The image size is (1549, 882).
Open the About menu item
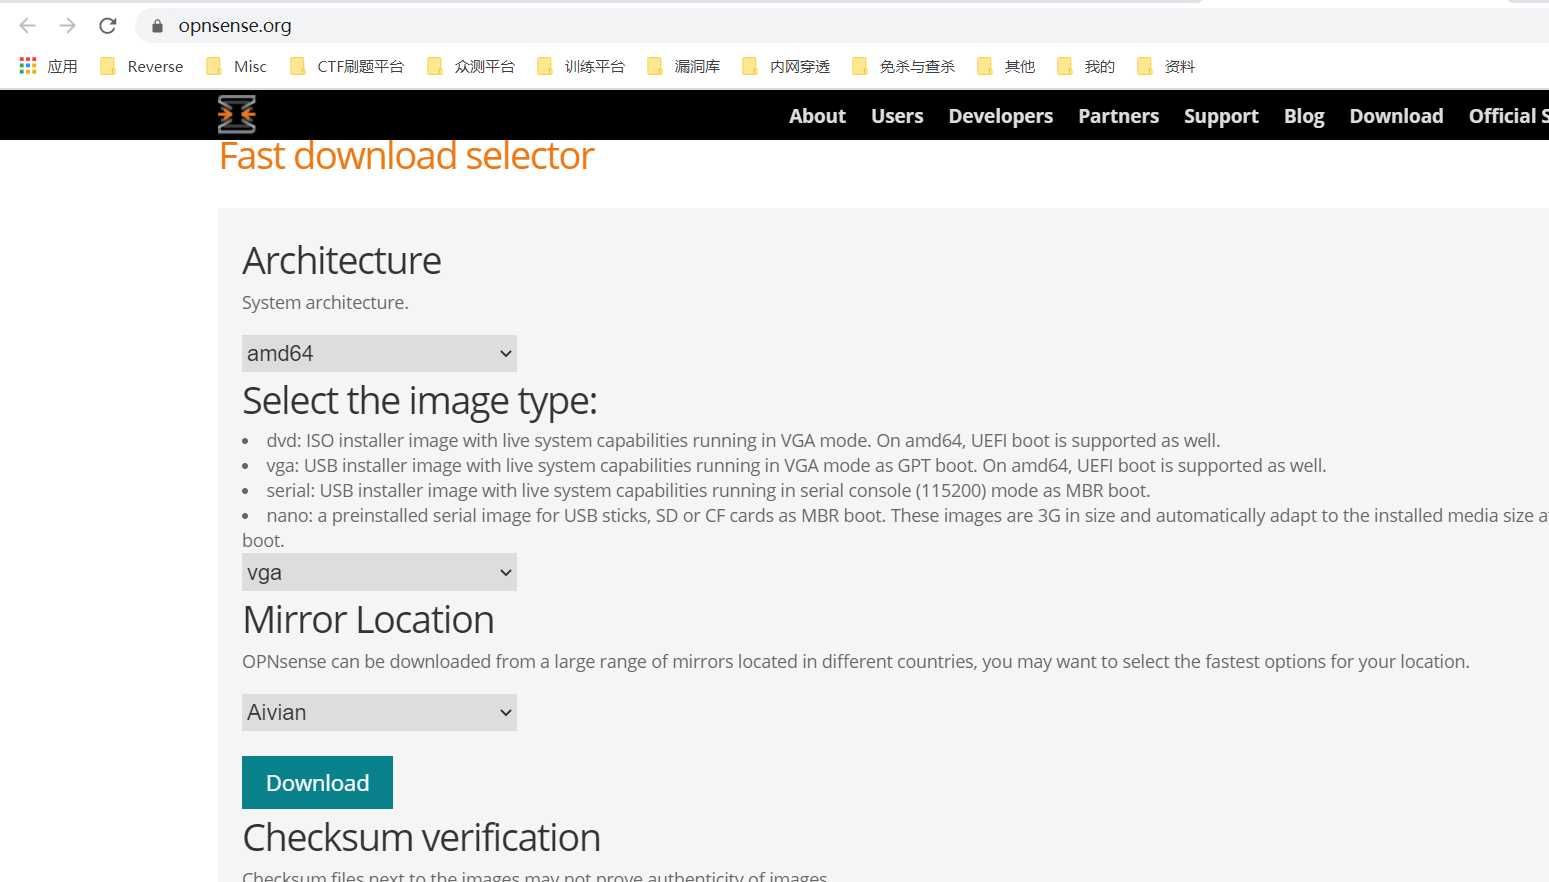817,116
